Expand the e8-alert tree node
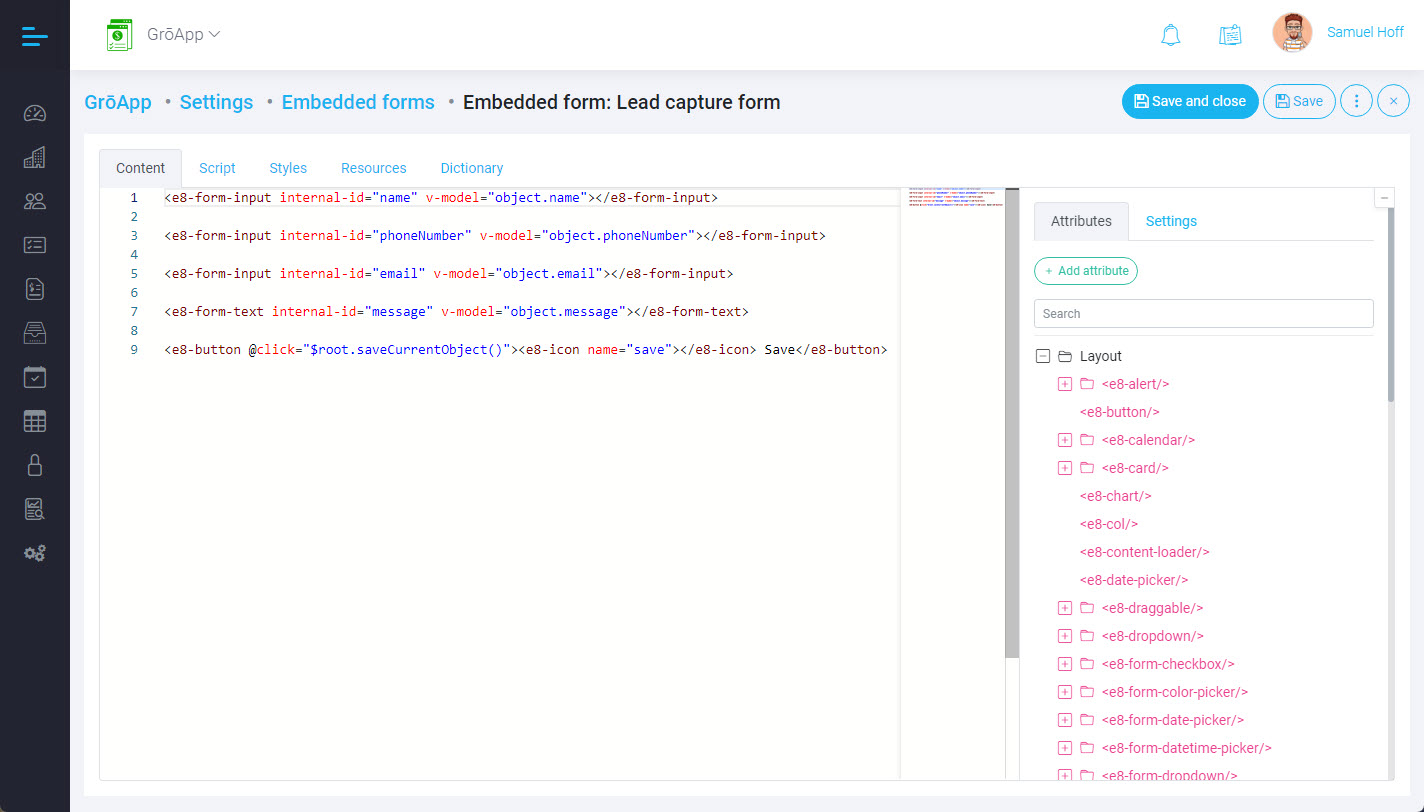The height and width of the screenshot is (812, 1424). coord(1065,384)
